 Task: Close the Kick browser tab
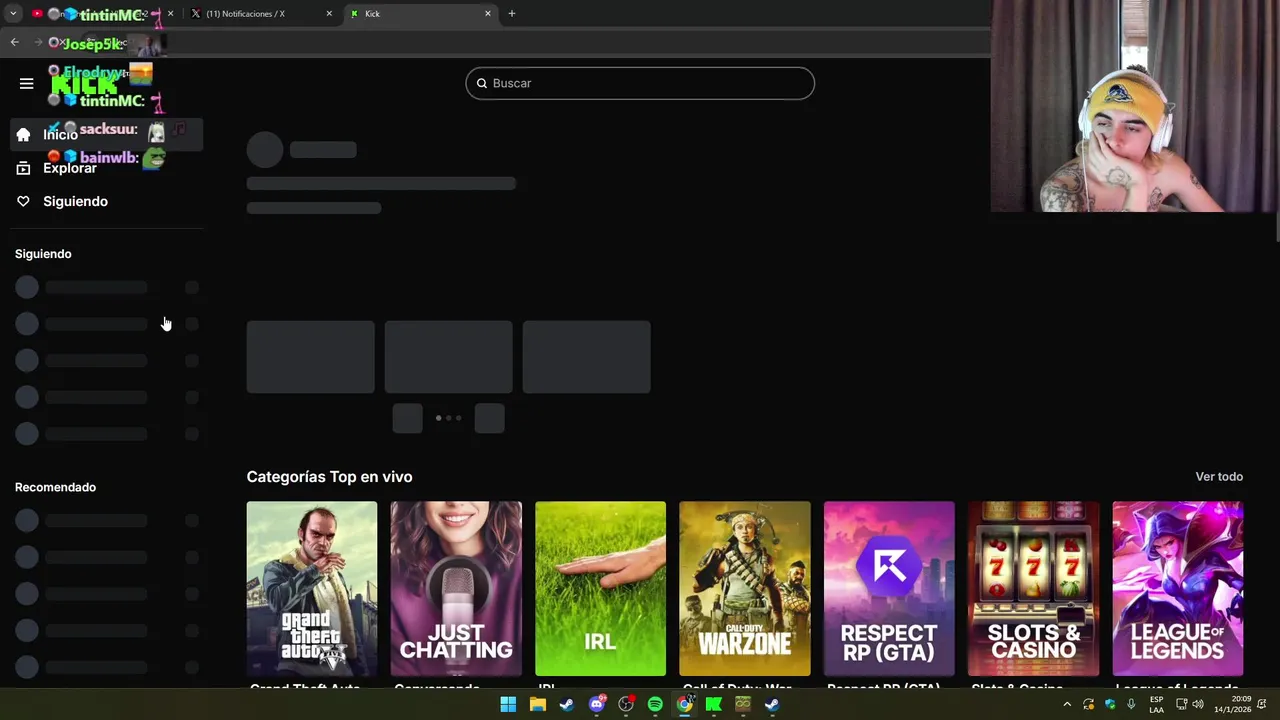pyautogui.click(x=488, y=14)
